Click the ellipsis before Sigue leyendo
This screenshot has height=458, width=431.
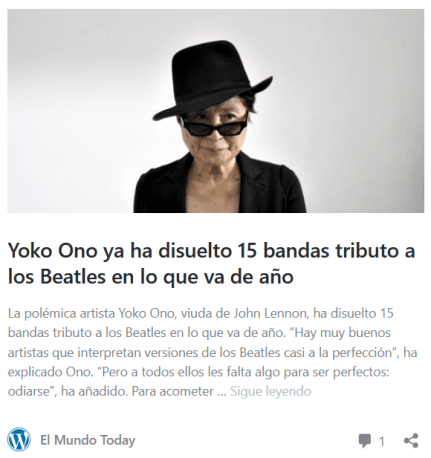pyautogui.click(x=222, y=394)
